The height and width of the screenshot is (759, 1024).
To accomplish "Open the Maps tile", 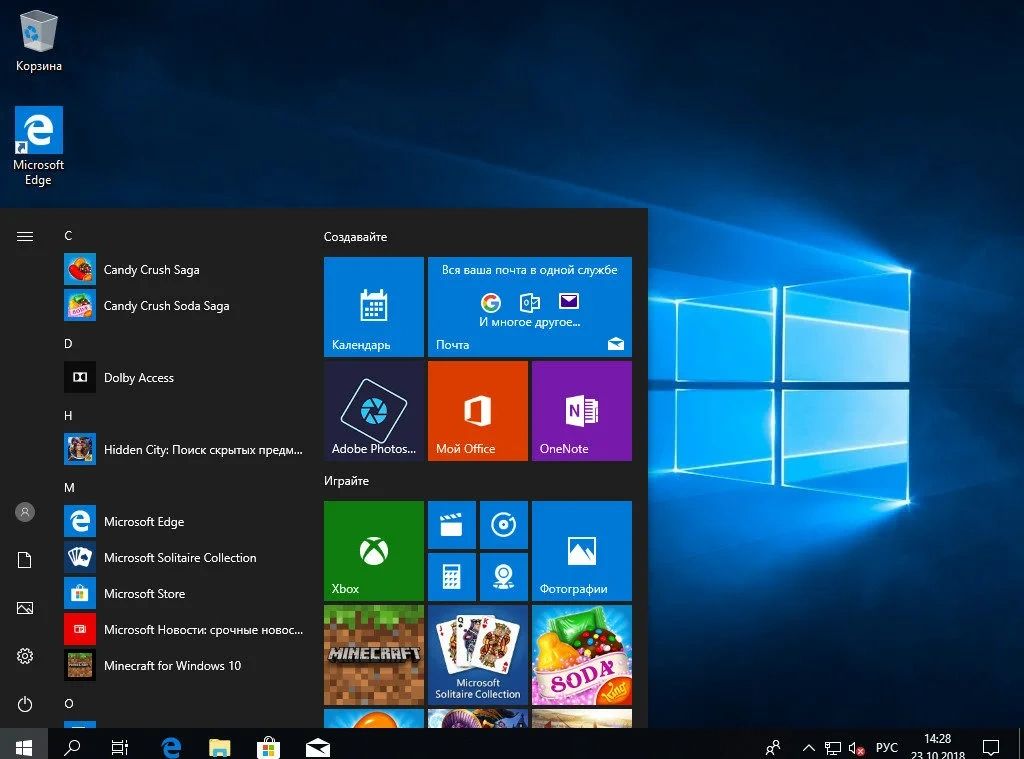I will (x=504, y=575).
